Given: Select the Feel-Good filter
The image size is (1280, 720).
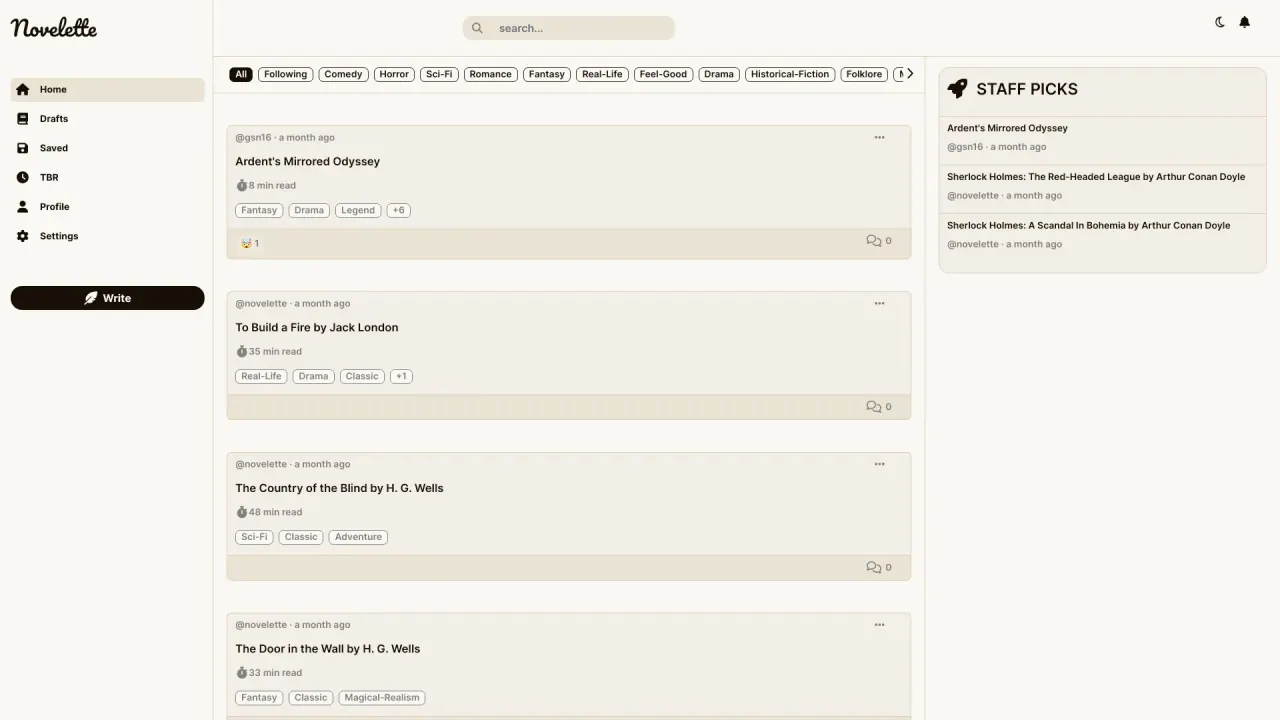Looking at the screenshot, I should (663, 74).
